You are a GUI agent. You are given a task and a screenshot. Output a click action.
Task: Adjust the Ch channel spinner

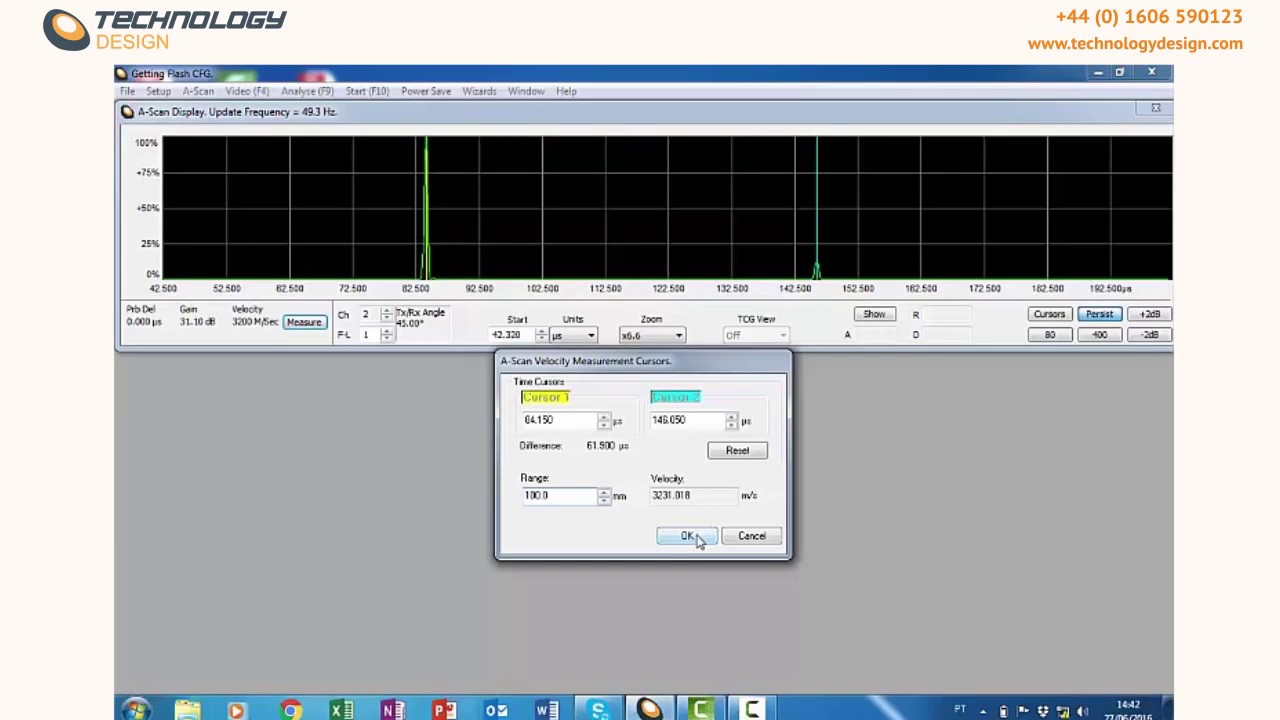[x=387, y=314]
